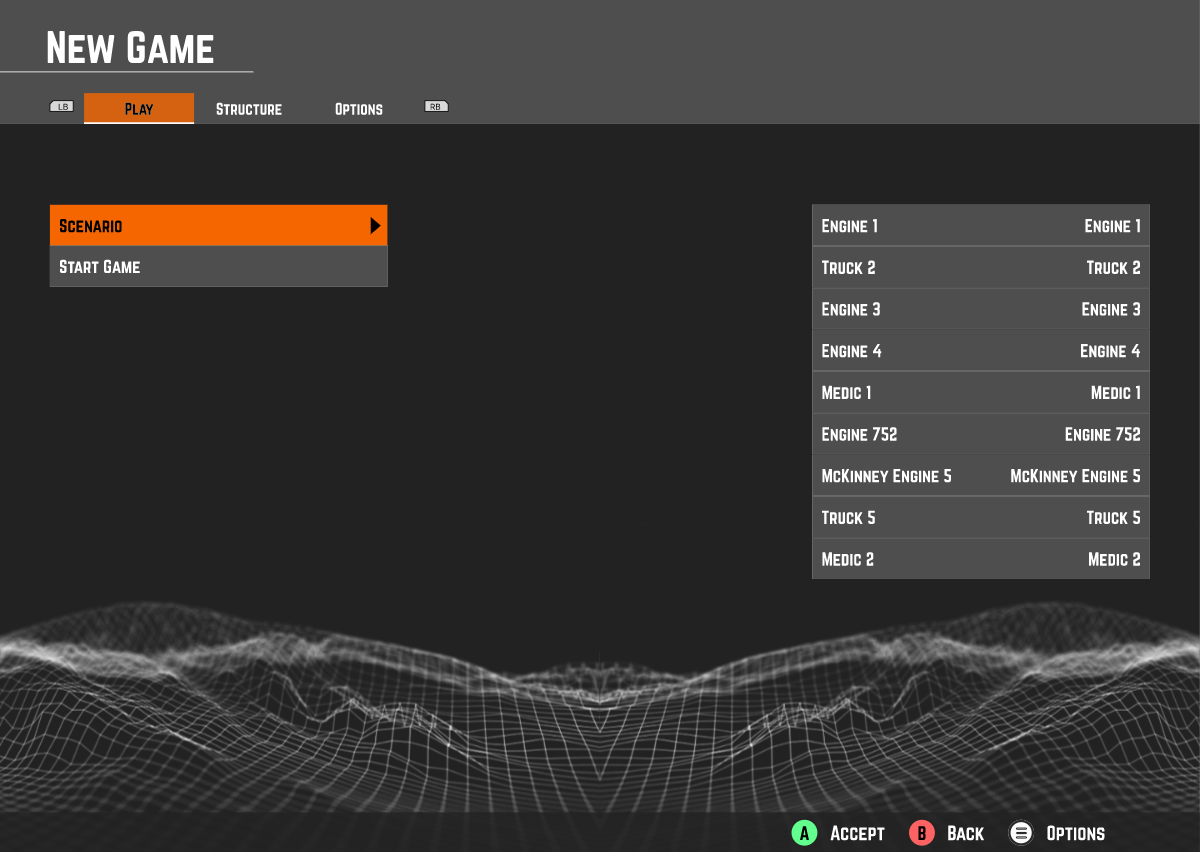
Task: Click the LB bumper icon
Action: [62, 106]
